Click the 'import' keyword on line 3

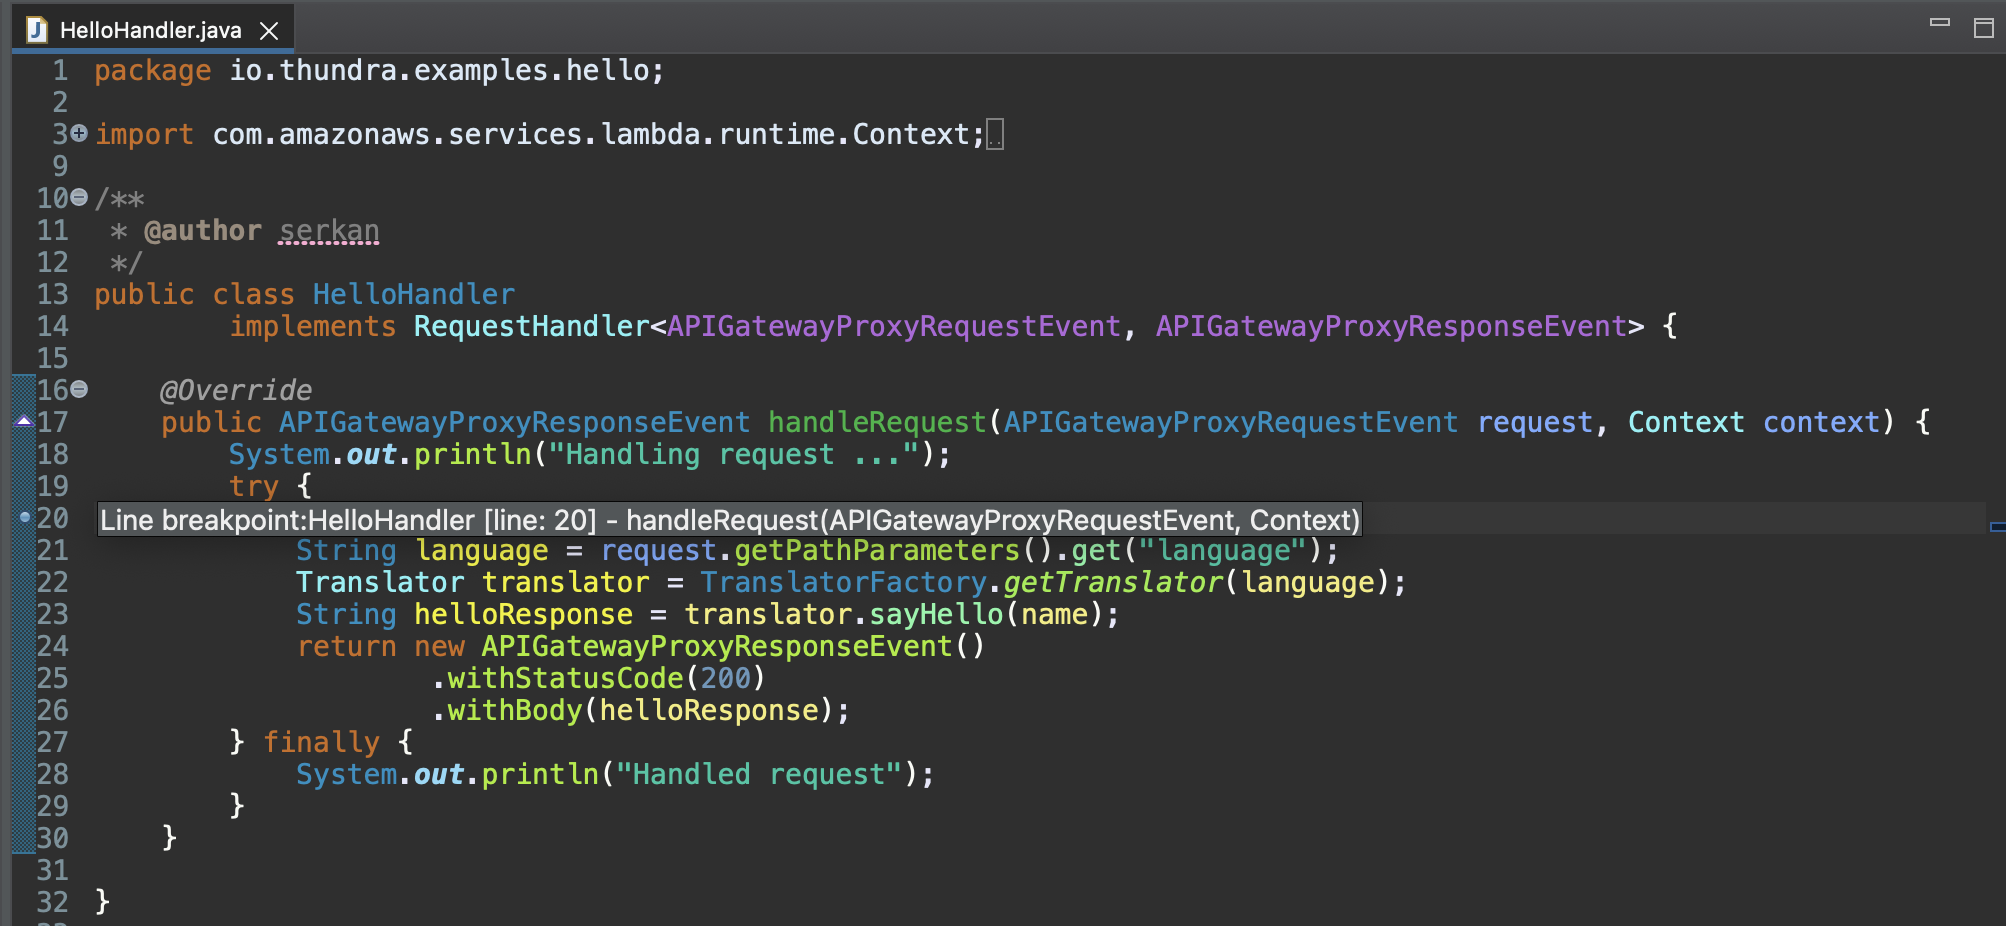(x=144, y=134)
